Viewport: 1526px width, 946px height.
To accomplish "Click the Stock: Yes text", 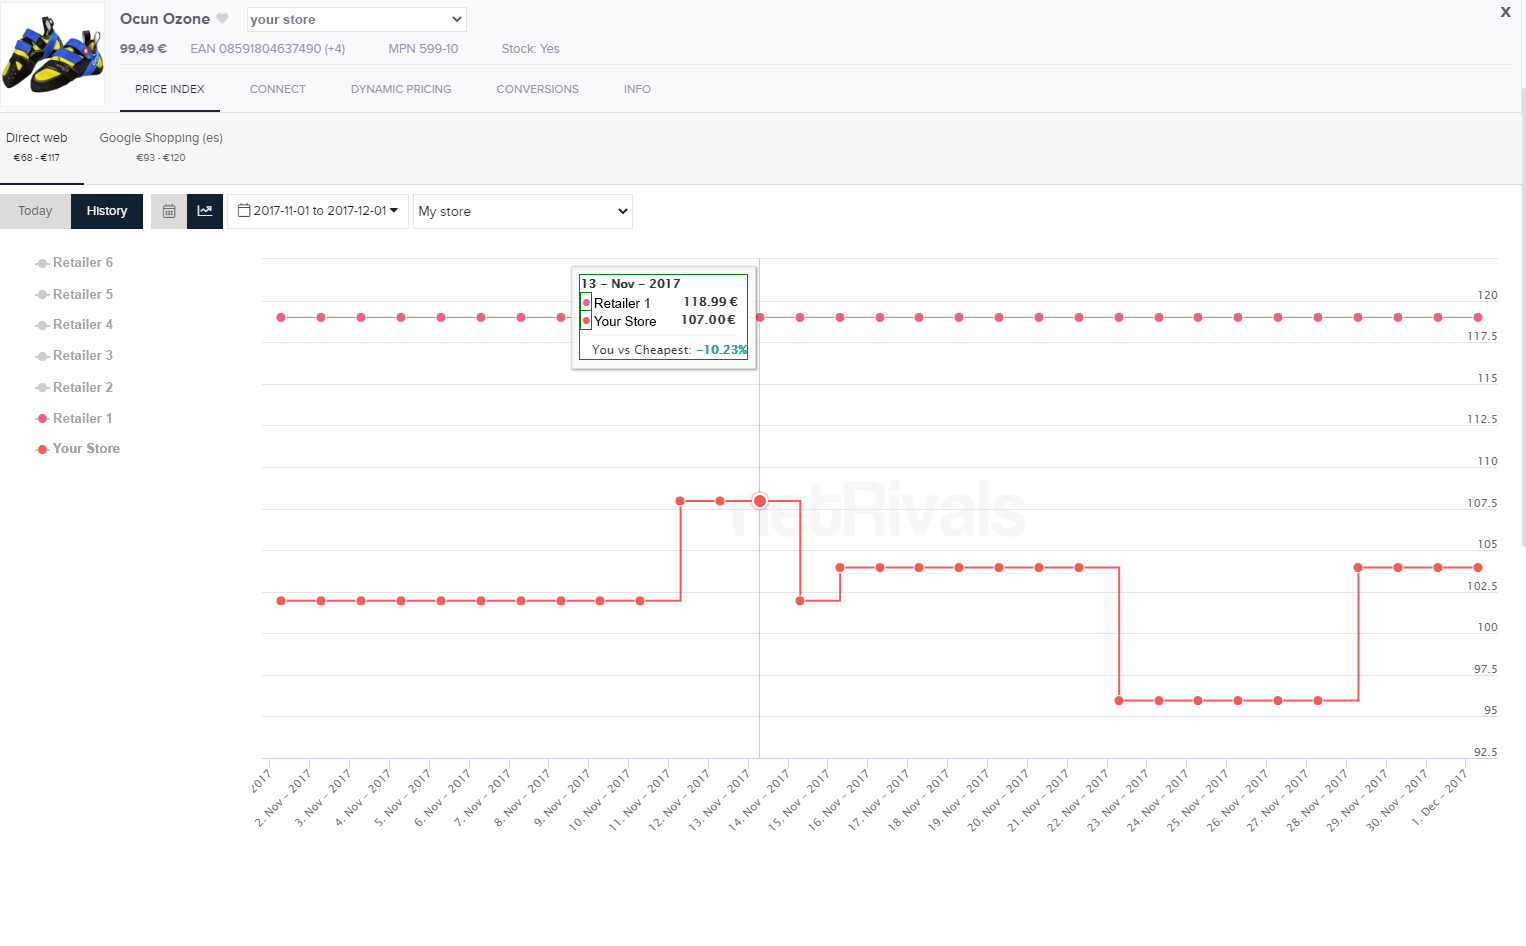I will tap(530, 48).
